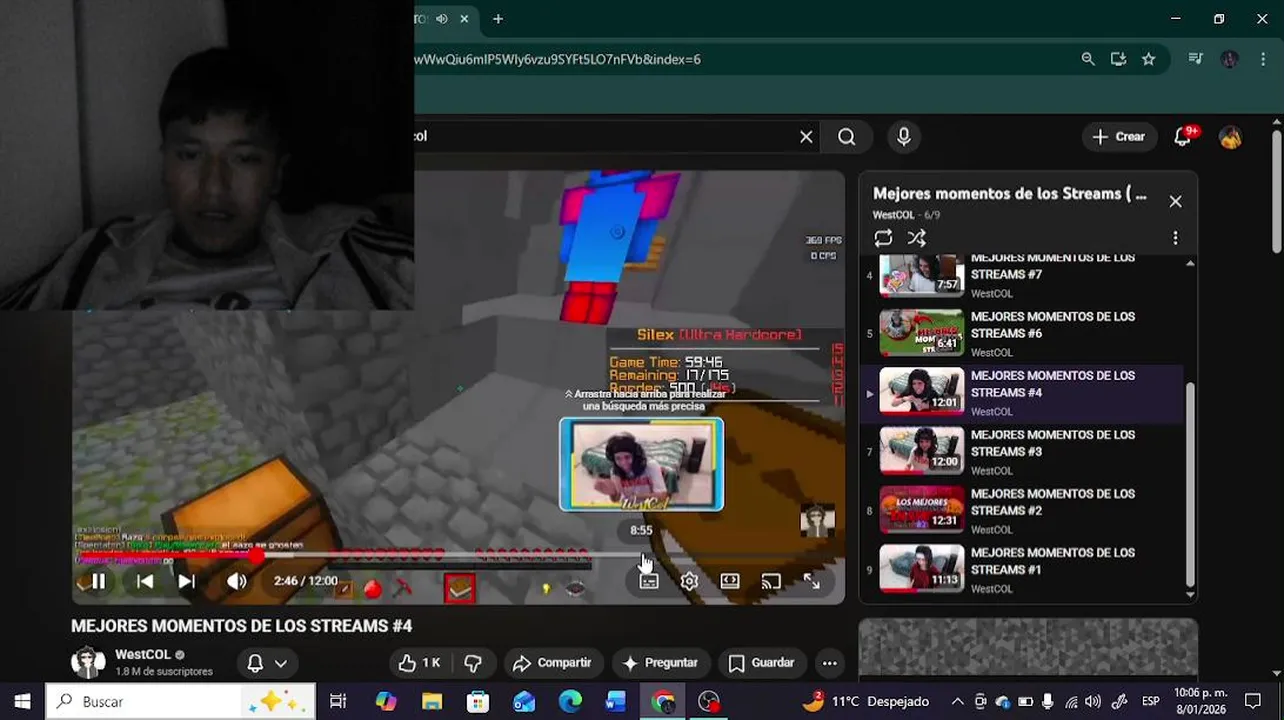Open YouTube notifications bell
The width and height of the screenshot is (1284, 720).
click(1184, 137)
